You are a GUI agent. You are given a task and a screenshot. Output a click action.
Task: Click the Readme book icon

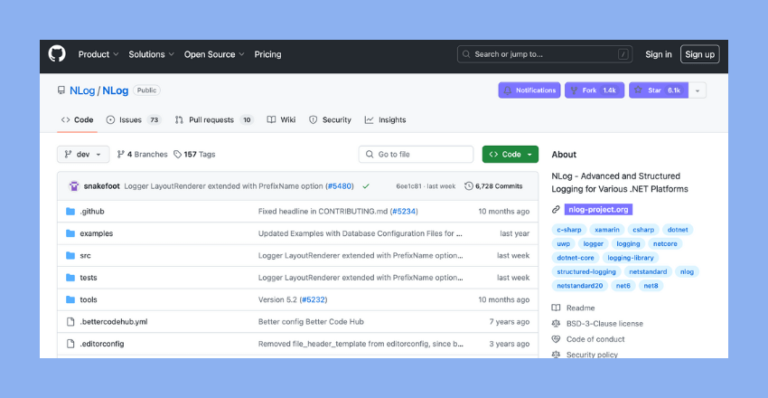click(556, 308)
